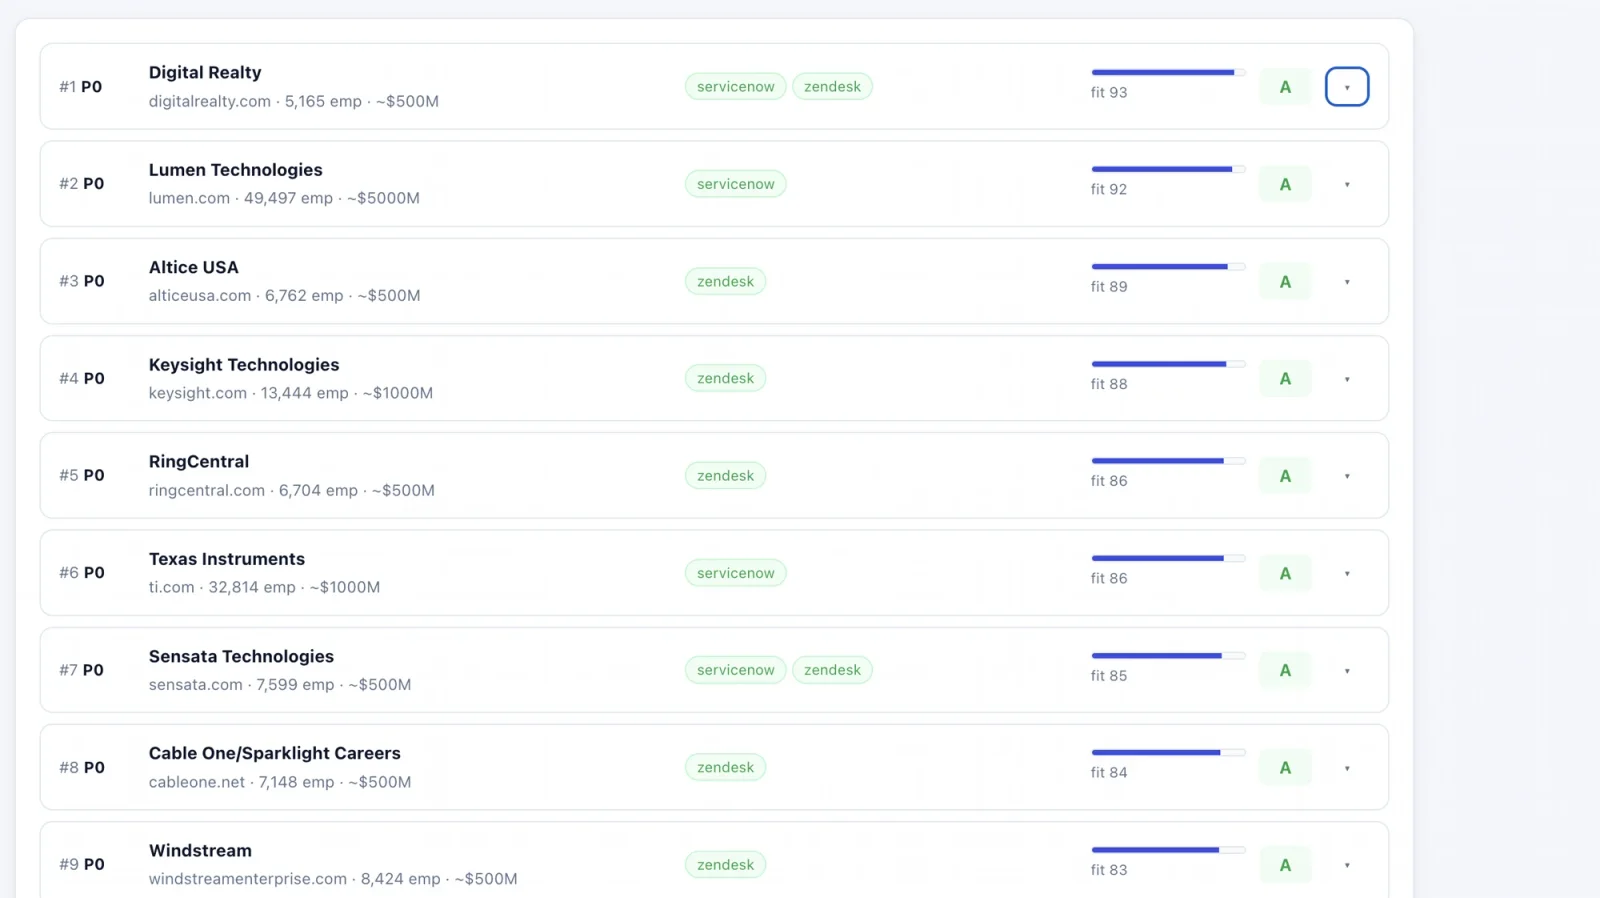Click the ti.com details line
The height and width of the screenshot is (898, 1600).
tap(265, 587)
